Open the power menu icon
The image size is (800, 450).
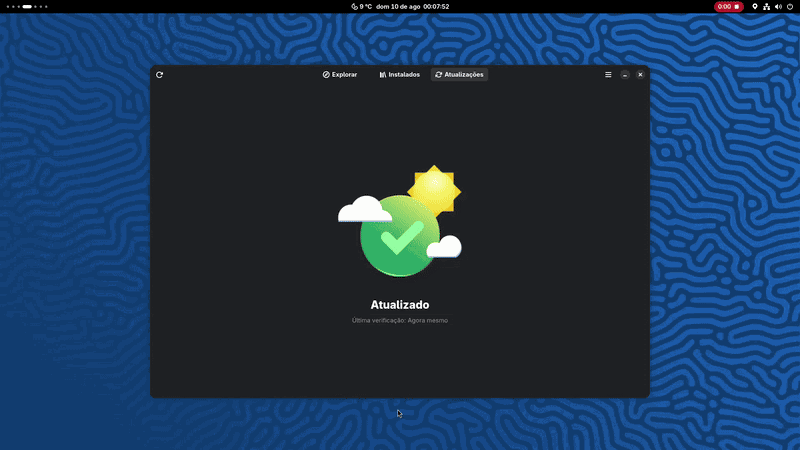click(x=790, y=7)
